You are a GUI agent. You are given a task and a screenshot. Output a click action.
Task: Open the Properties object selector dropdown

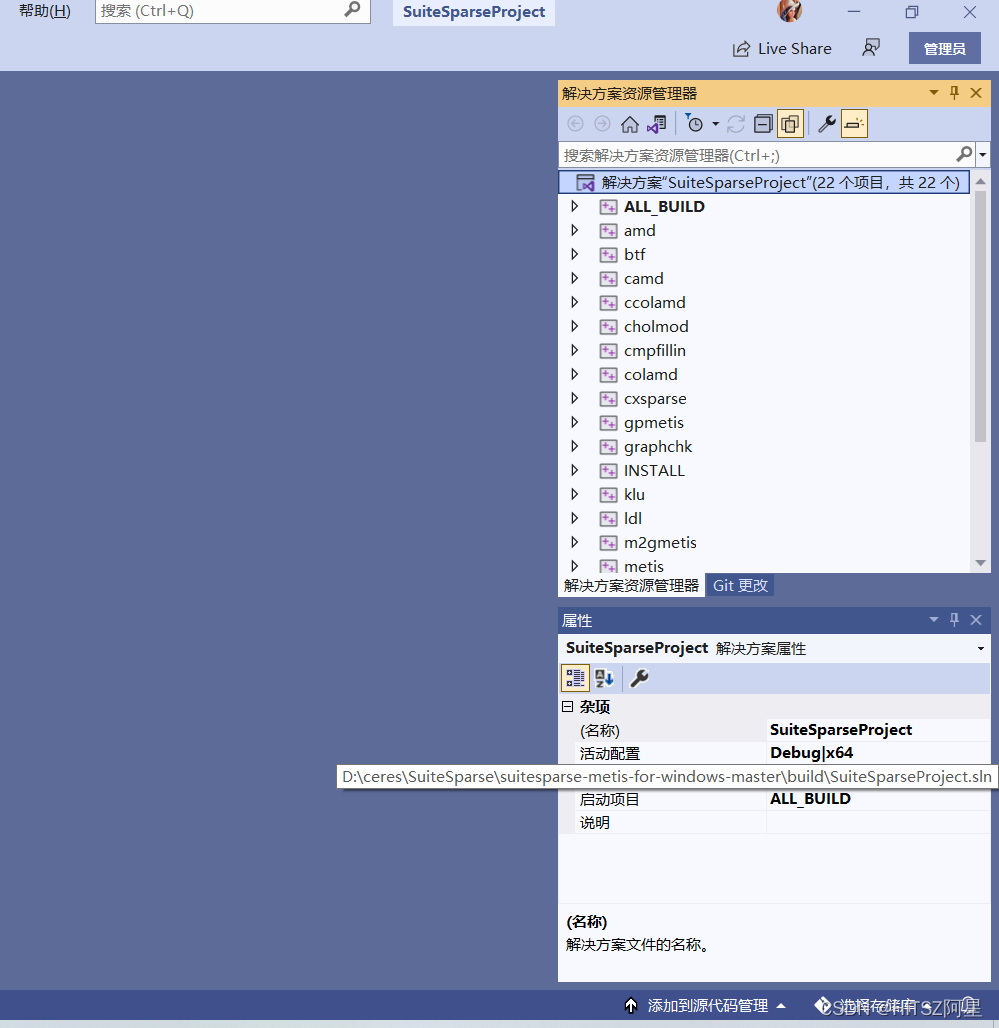point(981,648)
